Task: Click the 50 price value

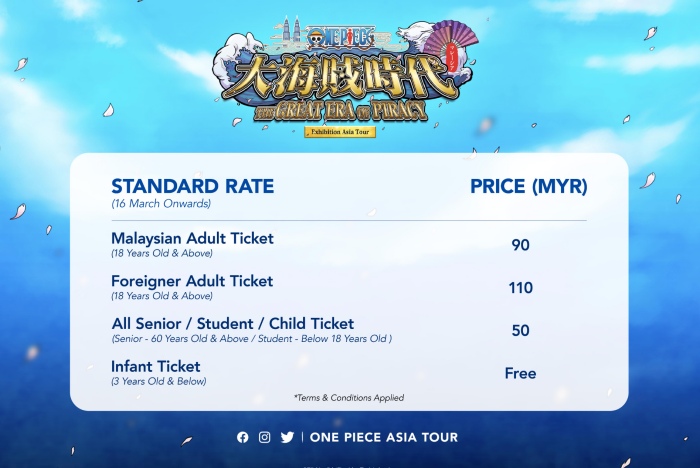Action: pyautogui.click(x=521, y=330)
